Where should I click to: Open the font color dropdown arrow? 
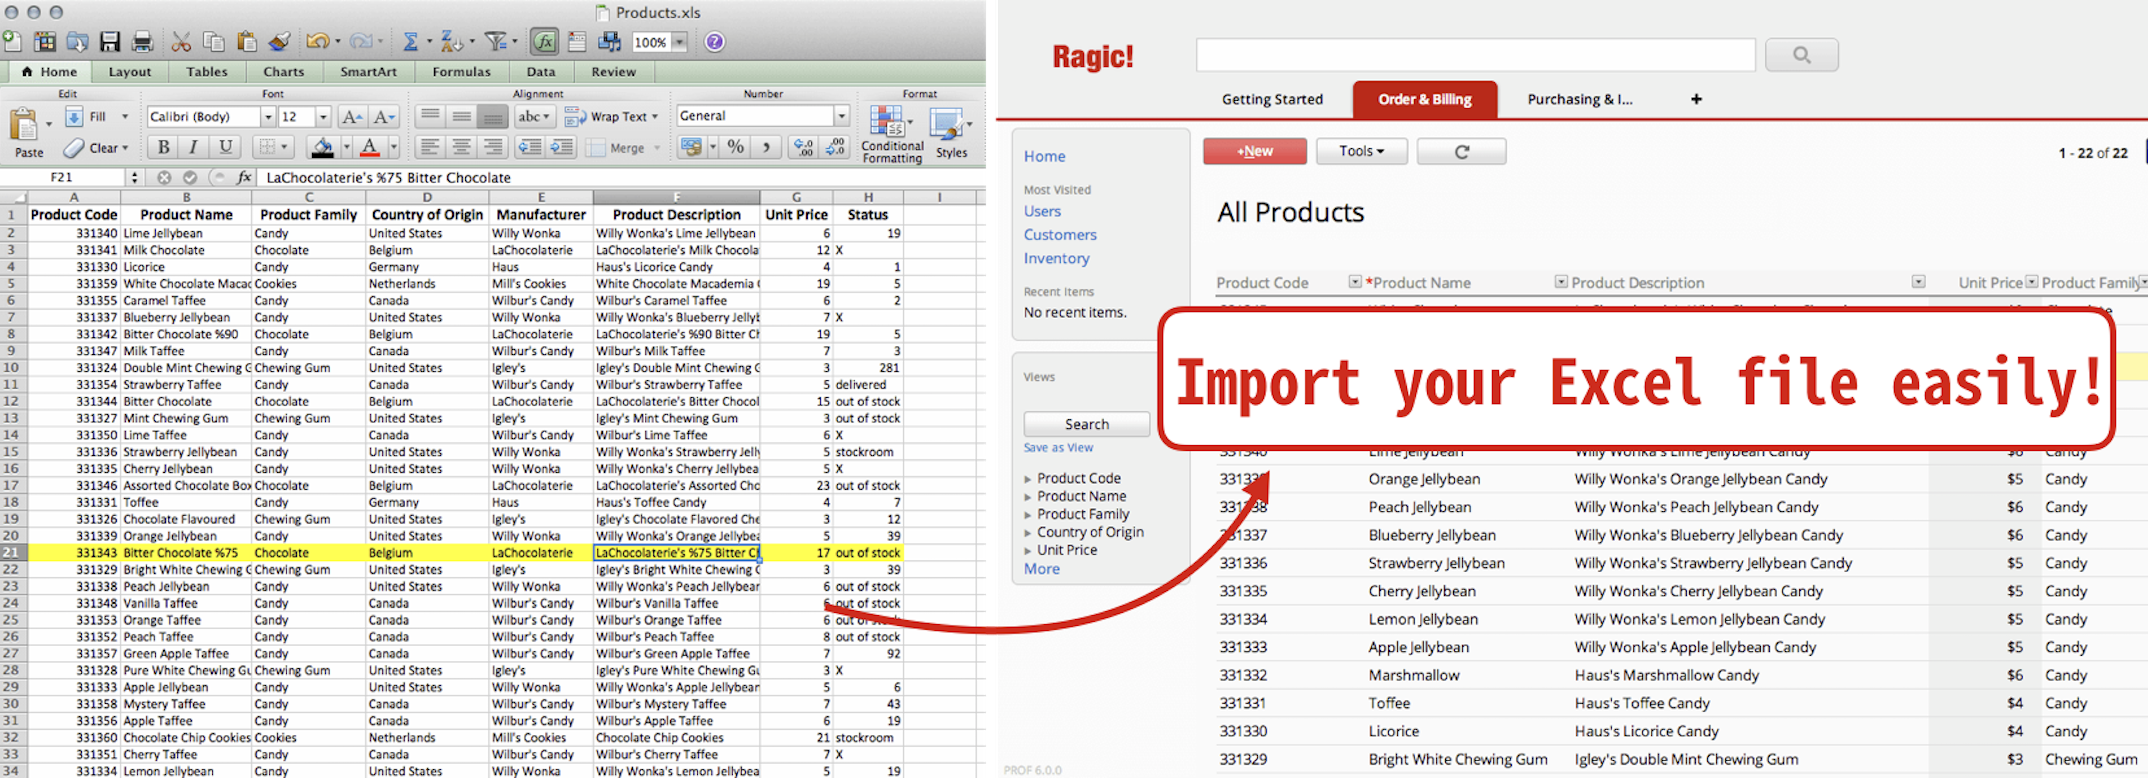click(x=394, y=148)
